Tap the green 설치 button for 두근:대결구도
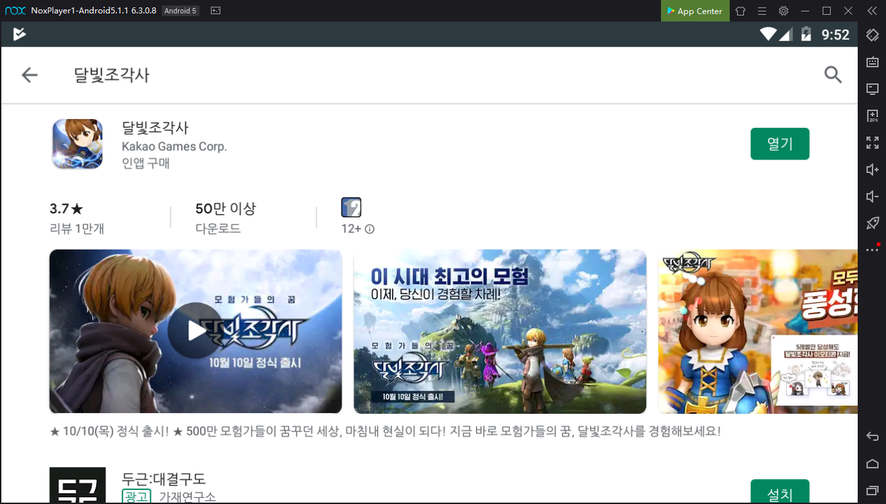This screenshot has width=886, height=504. 780,492
